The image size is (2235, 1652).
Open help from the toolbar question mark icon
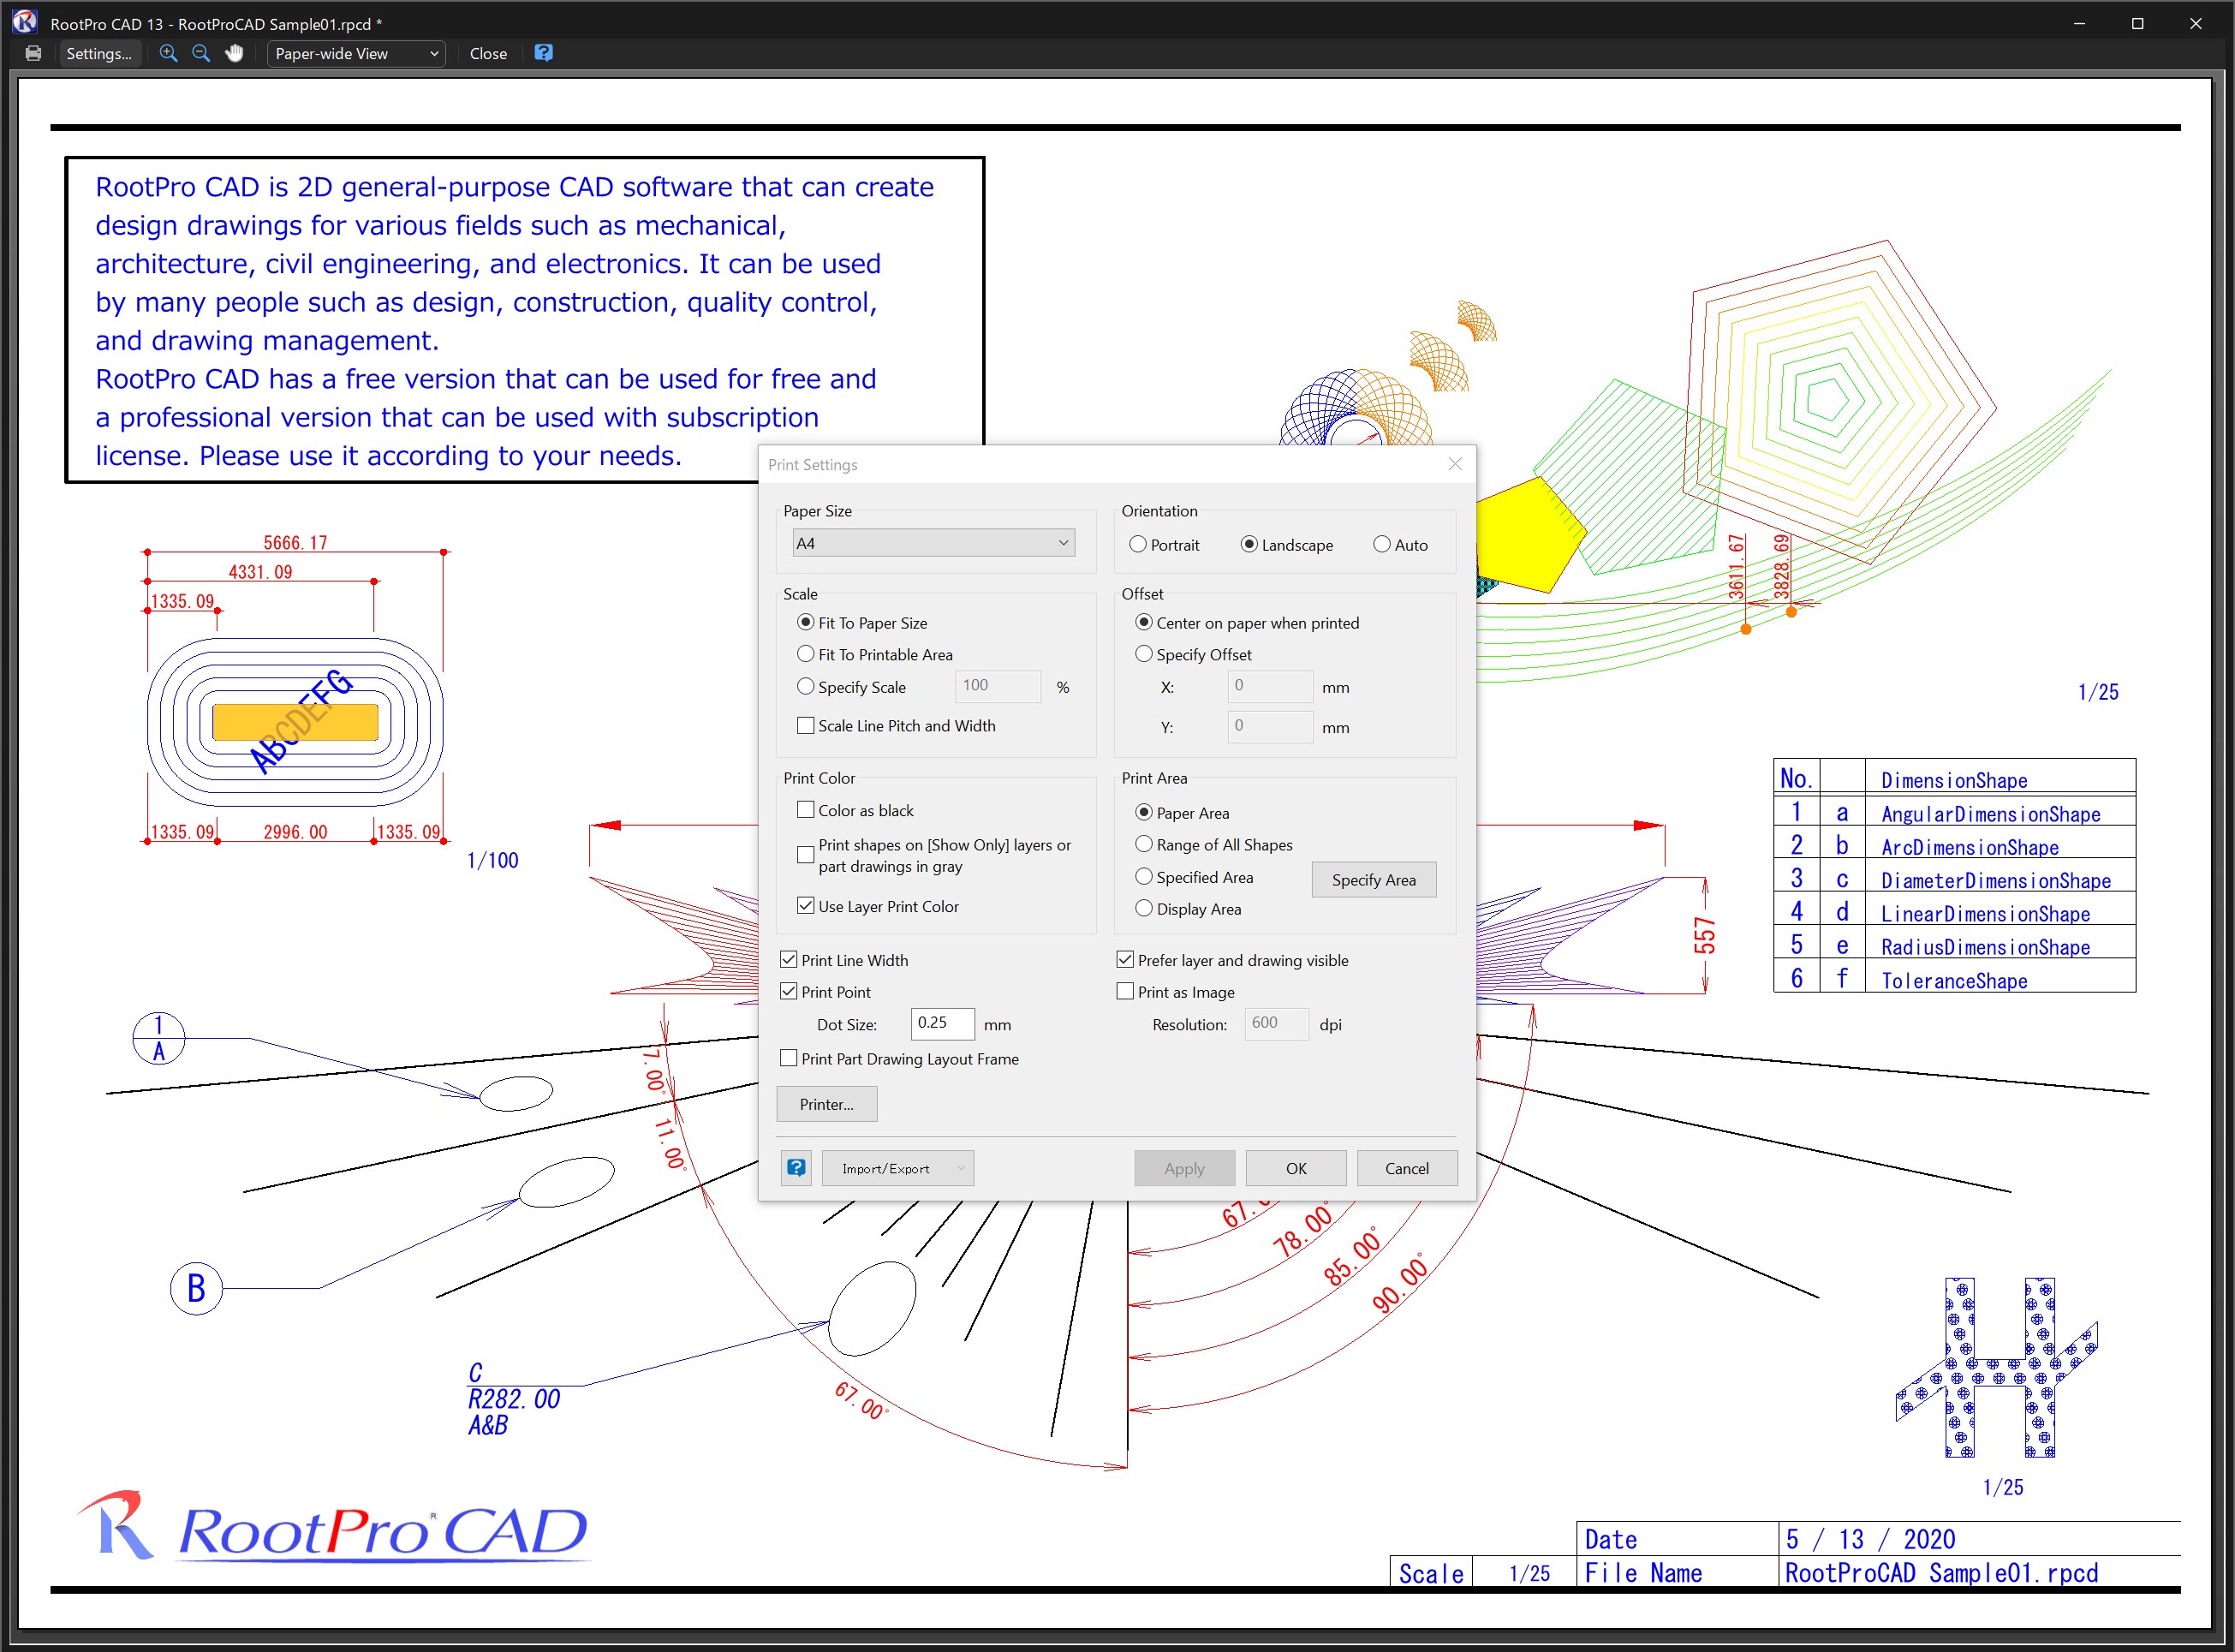pos(543,53)
